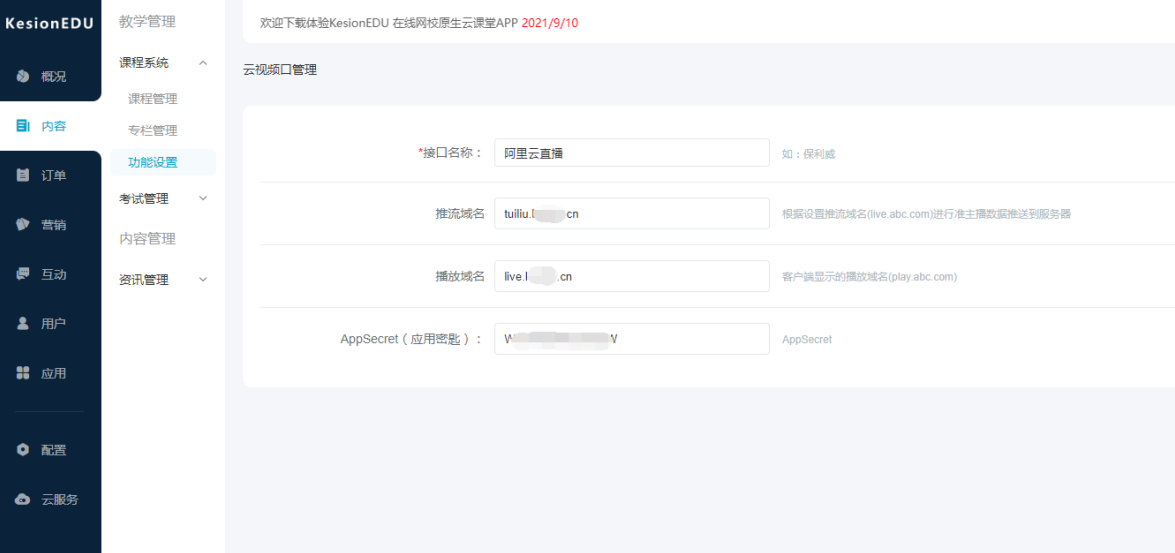Expand the 资讯管理 section chevron
Viewport: 1175px width, 553px height.
pos(203,280)
